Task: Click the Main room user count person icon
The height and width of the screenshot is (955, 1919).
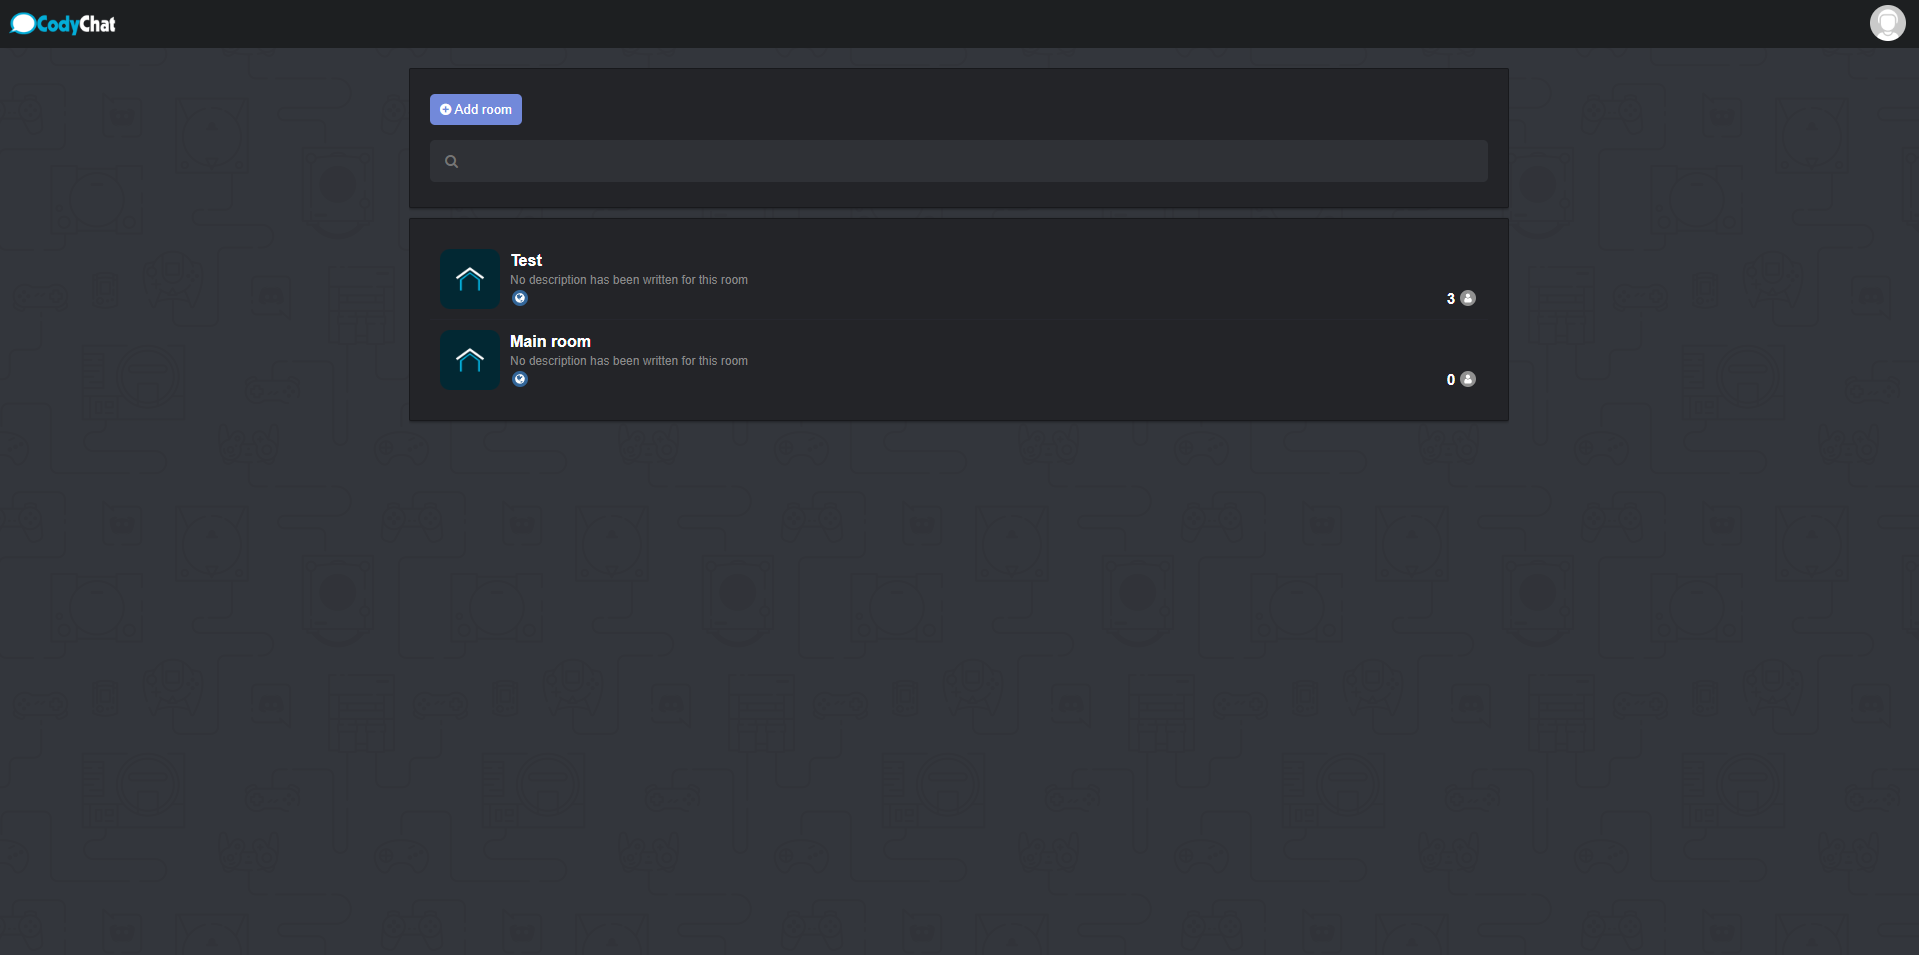Action: [x=1468, y=379]
